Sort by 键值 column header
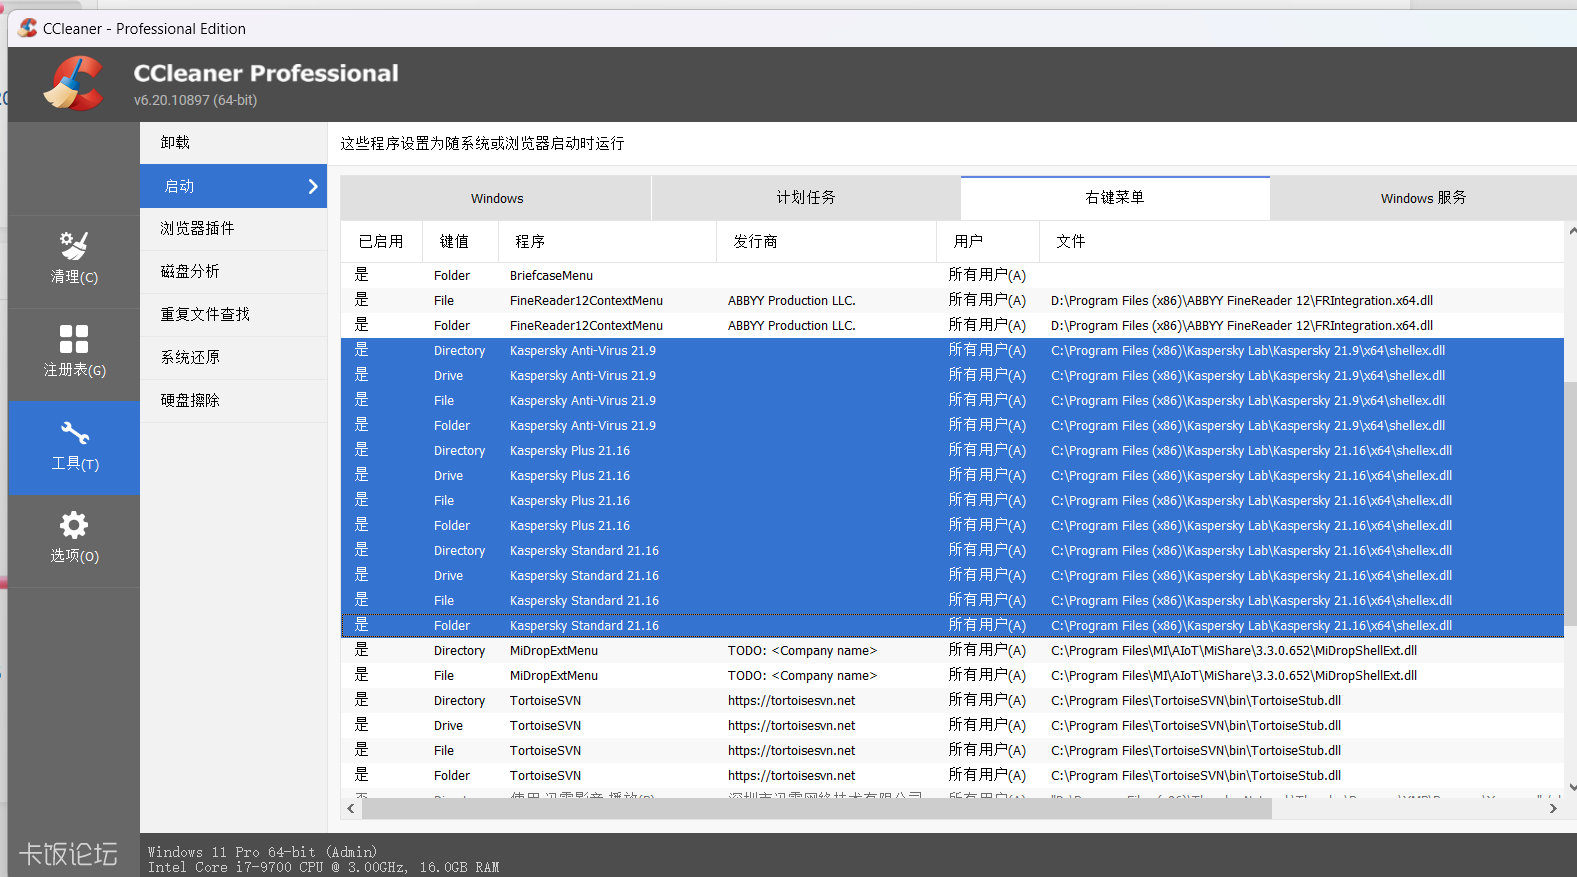Screen dimensions: 1577x877 coord(460,241)
